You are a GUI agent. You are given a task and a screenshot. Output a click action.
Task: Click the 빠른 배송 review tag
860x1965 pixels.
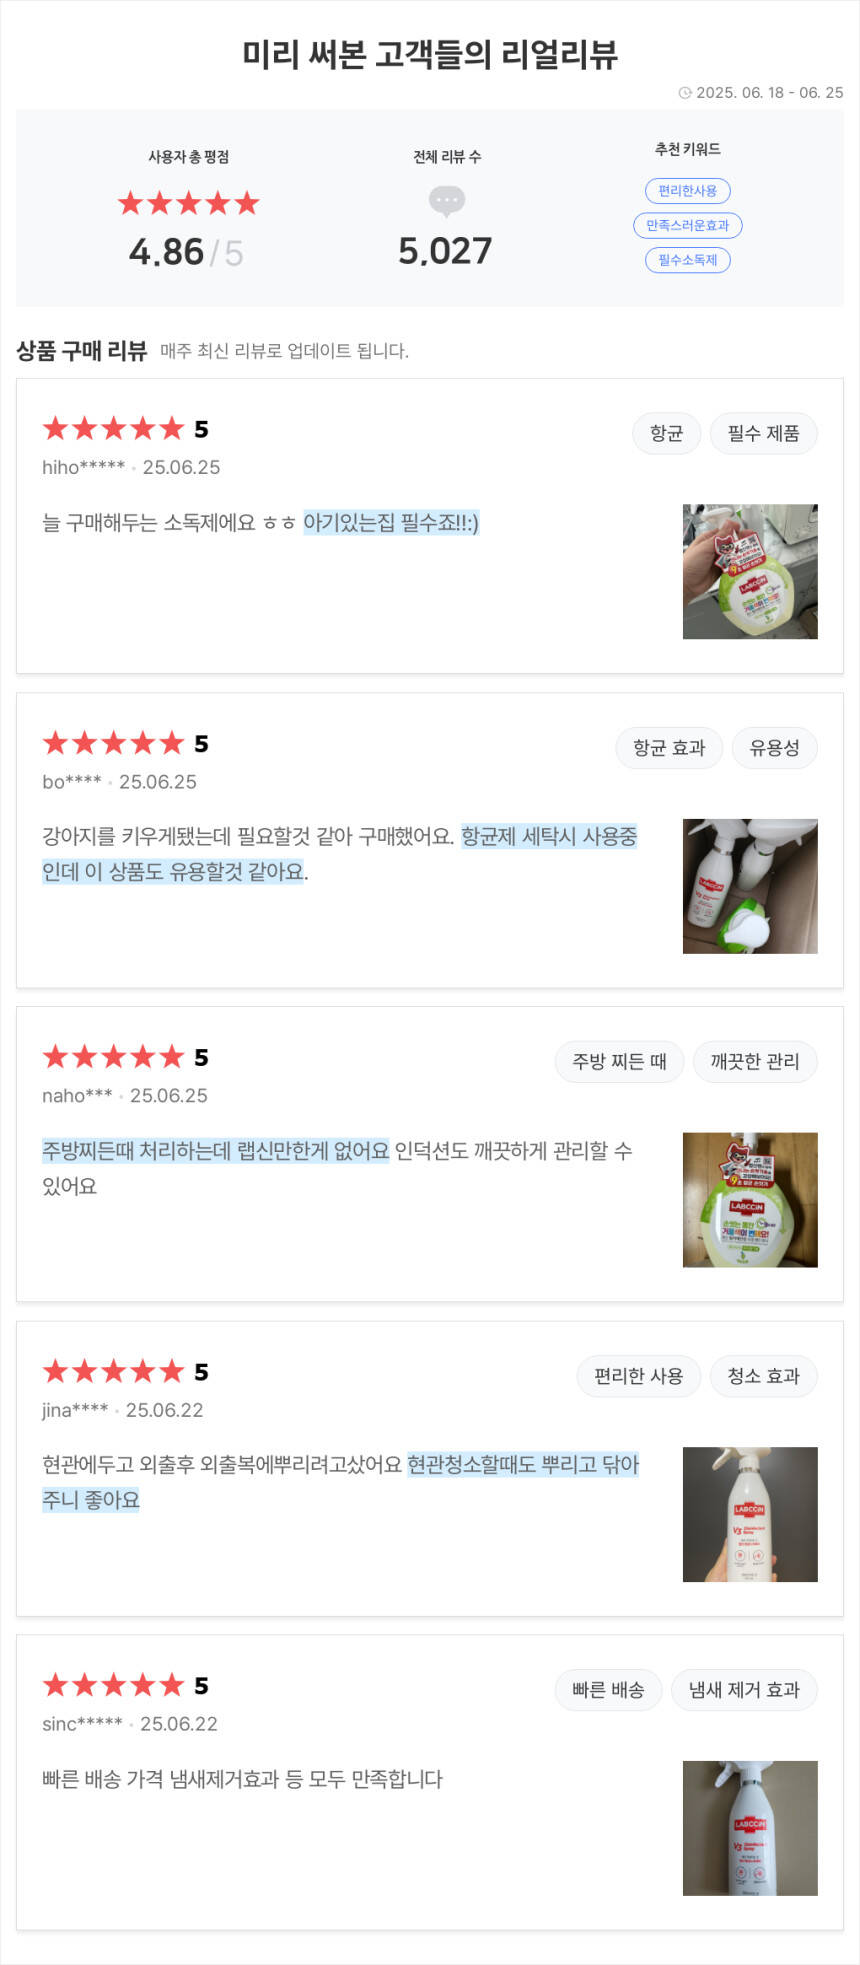(608, 1690)
